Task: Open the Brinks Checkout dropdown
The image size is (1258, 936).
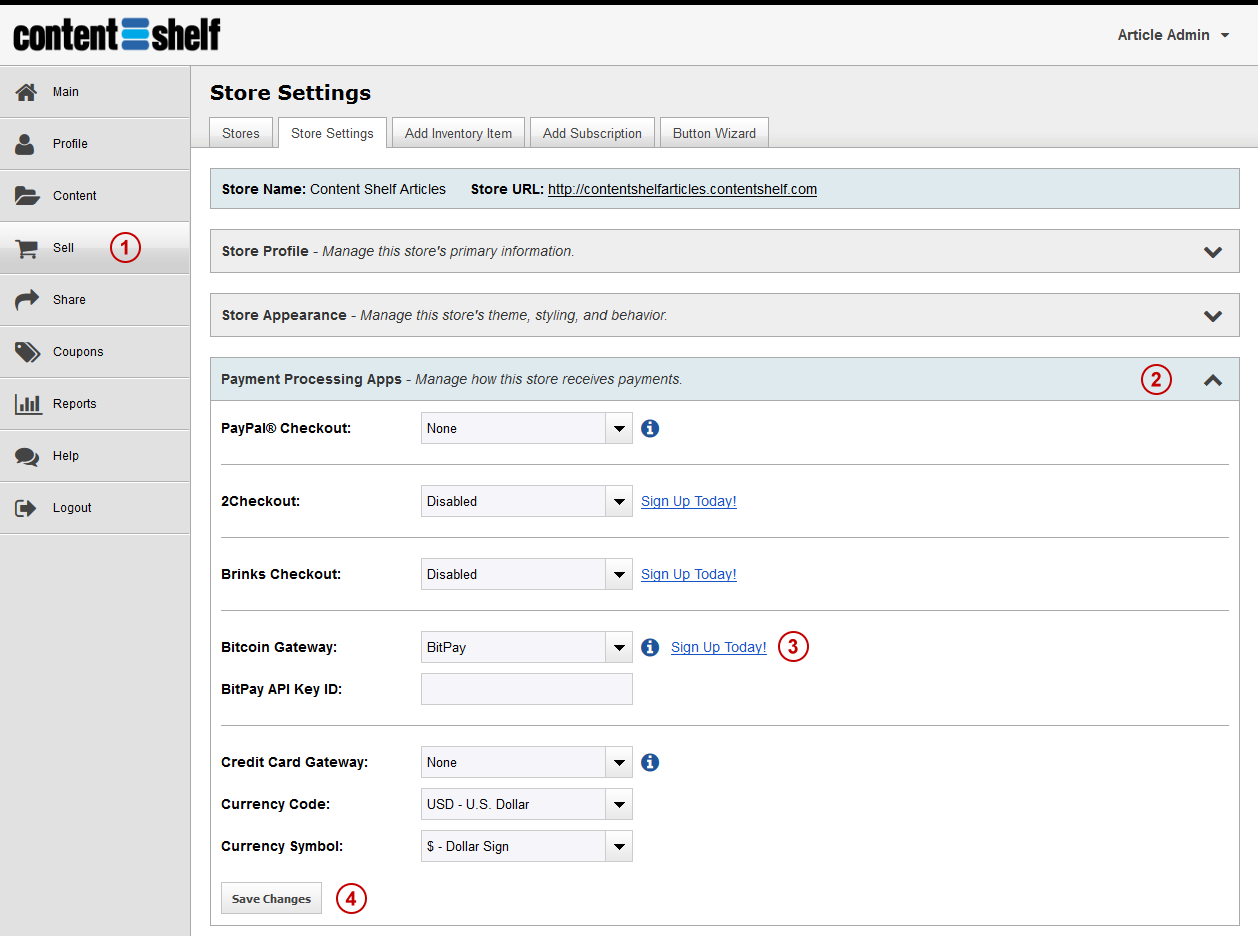Action: pyautogui.click(x=527, y=574)
